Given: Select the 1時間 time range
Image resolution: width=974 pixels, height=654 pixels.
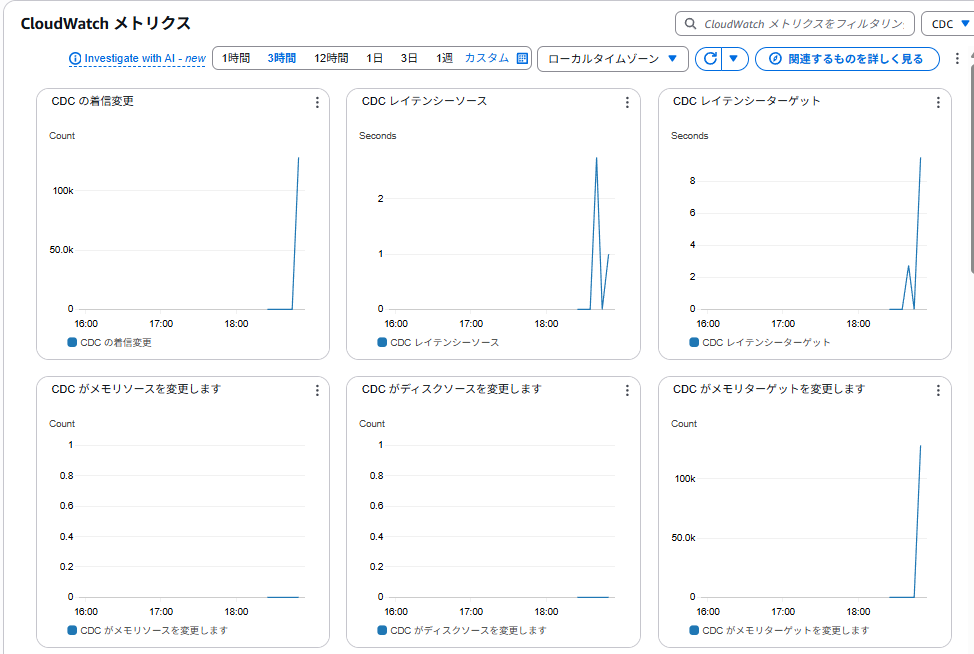Looking at the screenshot, I should click(236, 59).
